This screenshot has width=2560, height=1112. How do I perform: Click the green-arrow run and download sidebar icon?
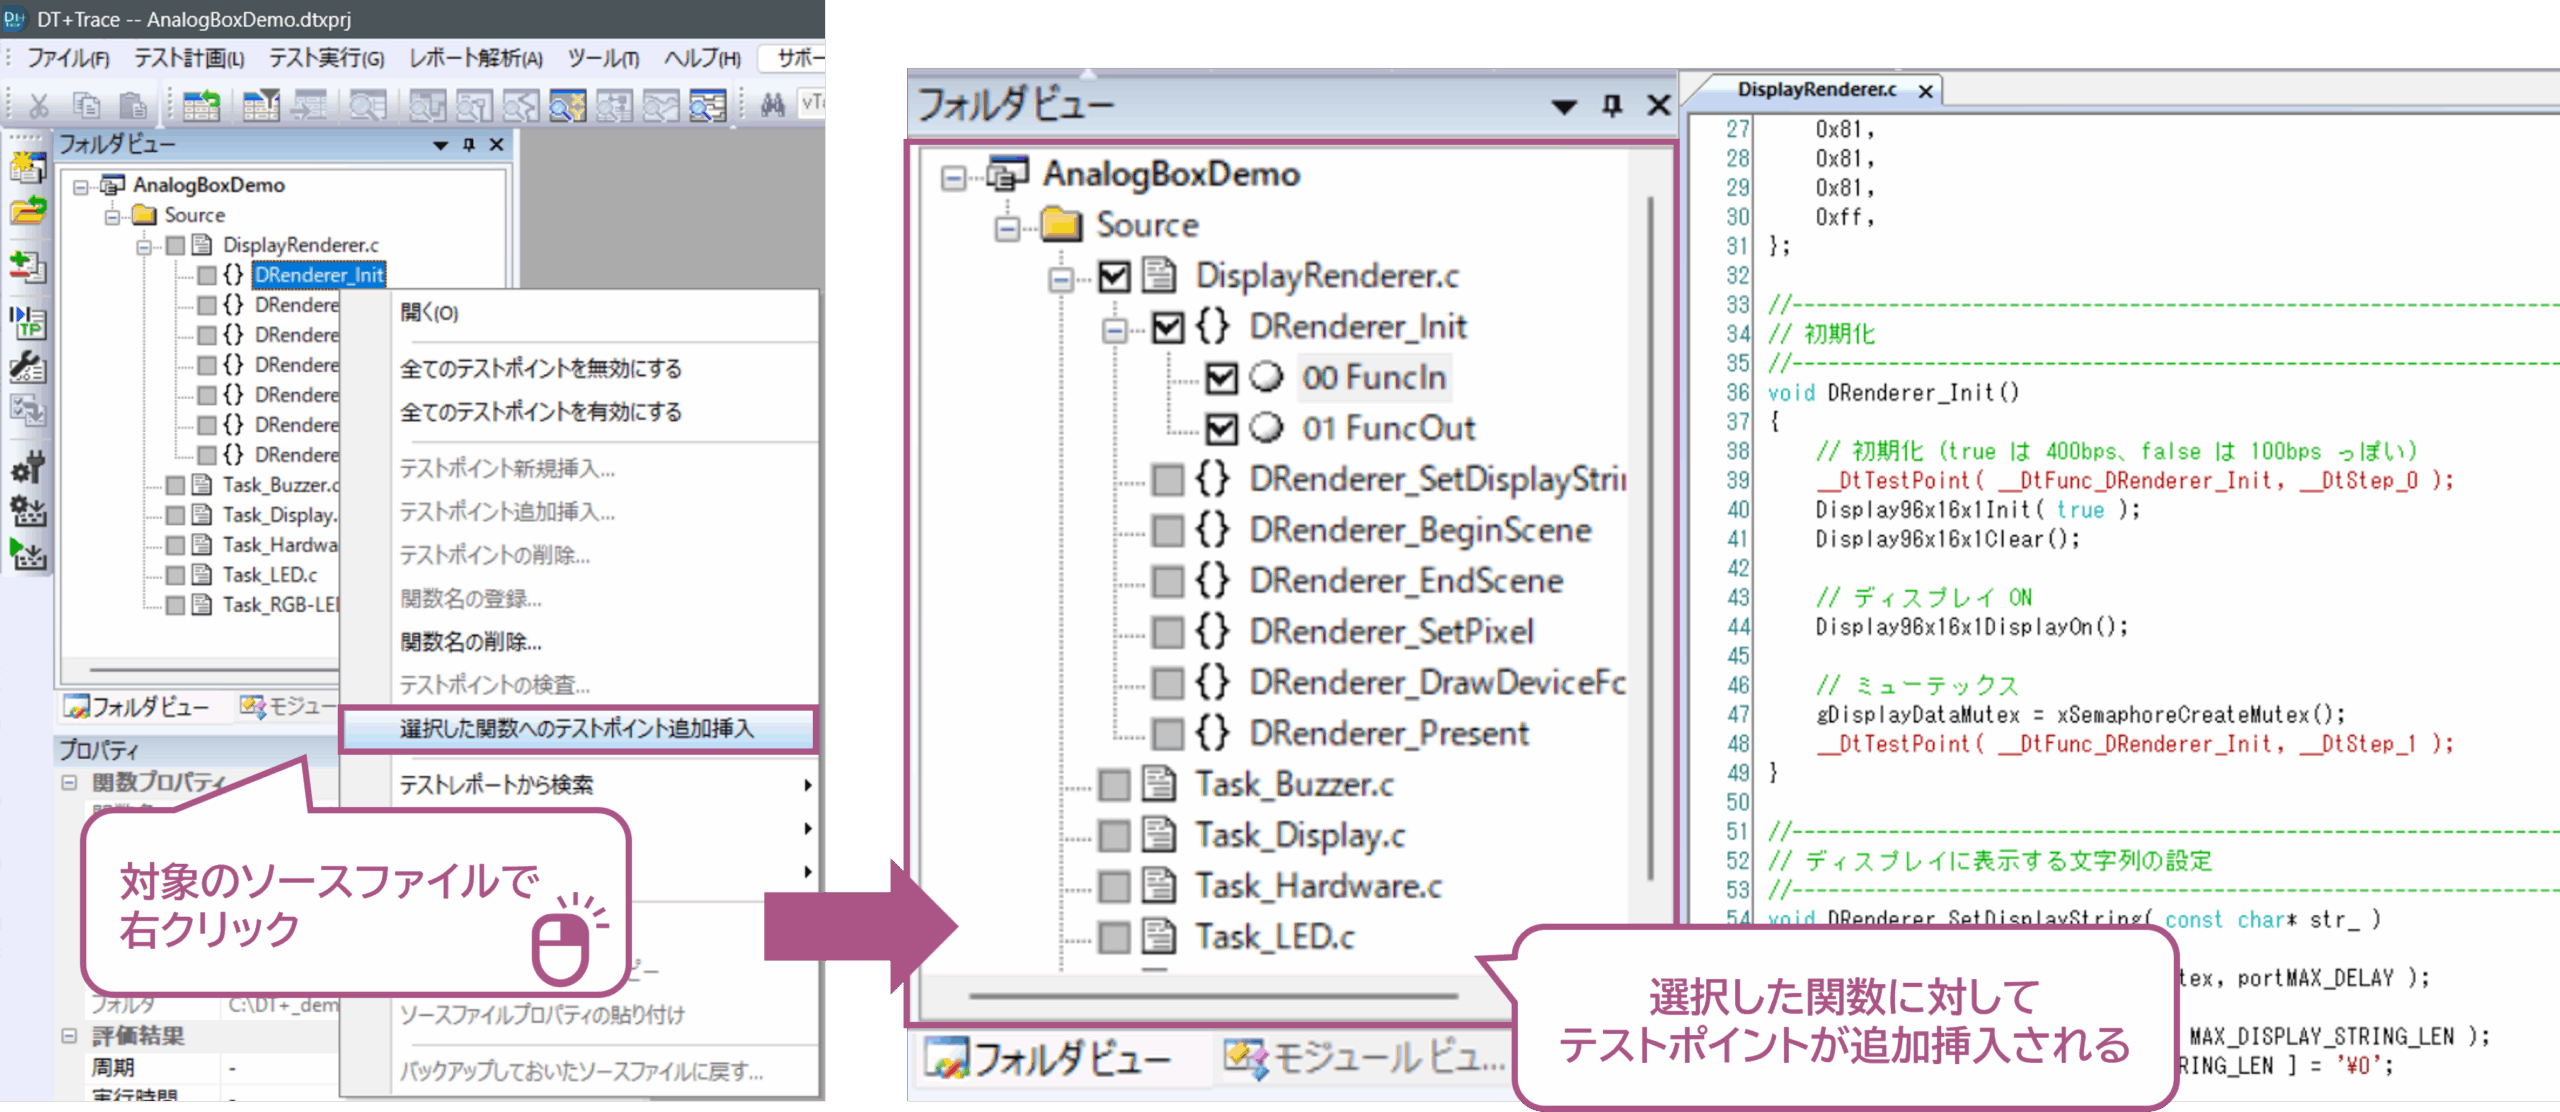(27, 553)
